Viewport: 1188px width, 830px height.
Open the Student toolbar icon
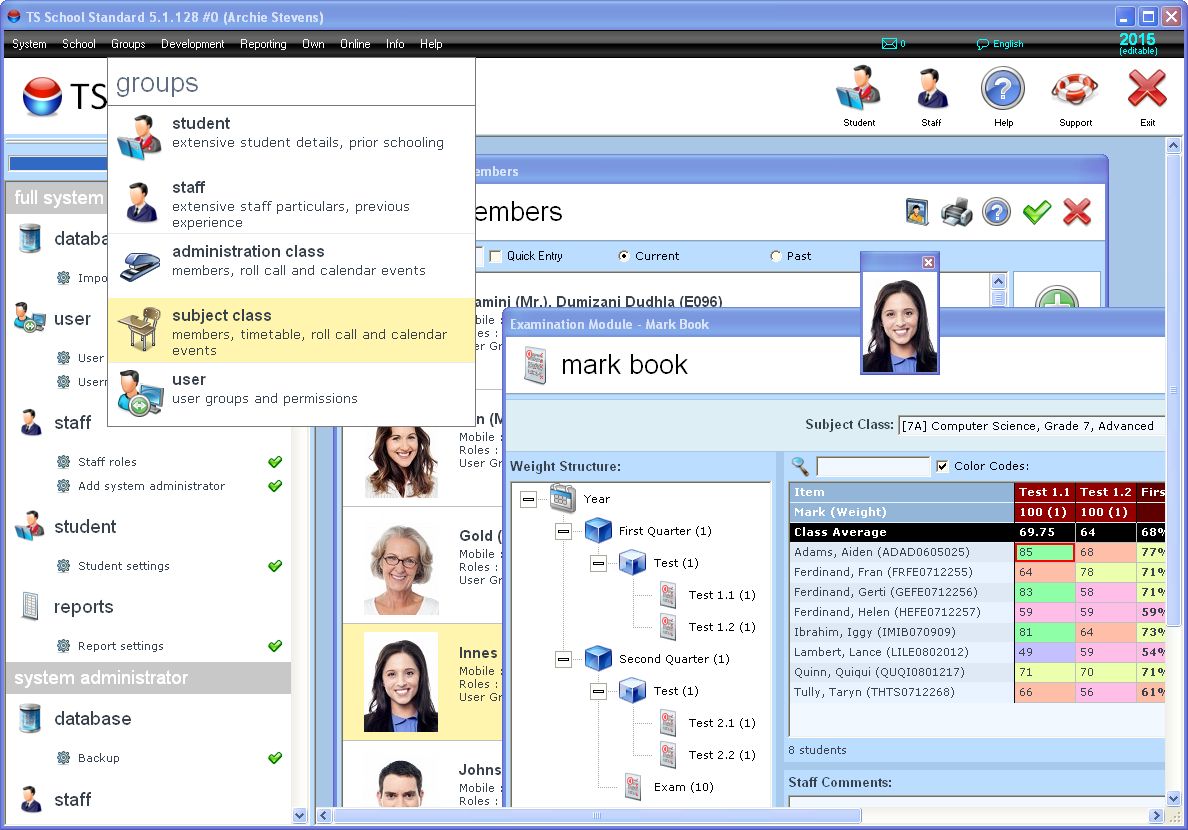(858, 94)
